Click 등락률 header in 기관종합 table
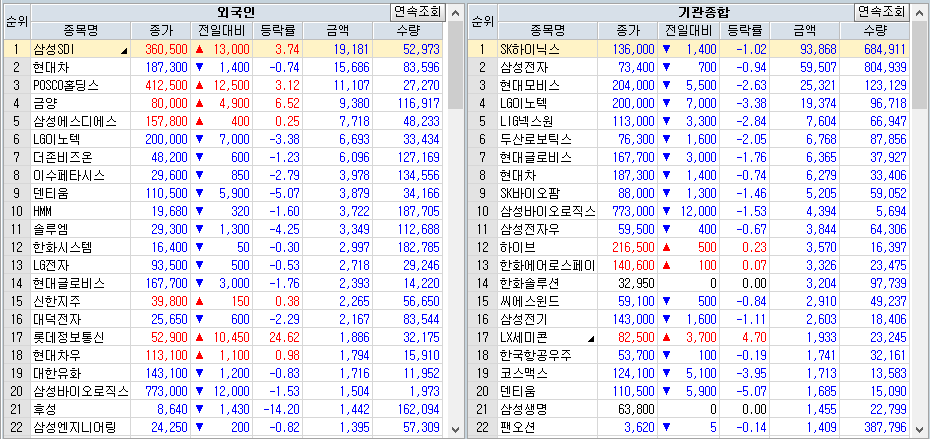The height and width of the screenshot is (439, 930). pyautogui.click(x=745, y=31)
